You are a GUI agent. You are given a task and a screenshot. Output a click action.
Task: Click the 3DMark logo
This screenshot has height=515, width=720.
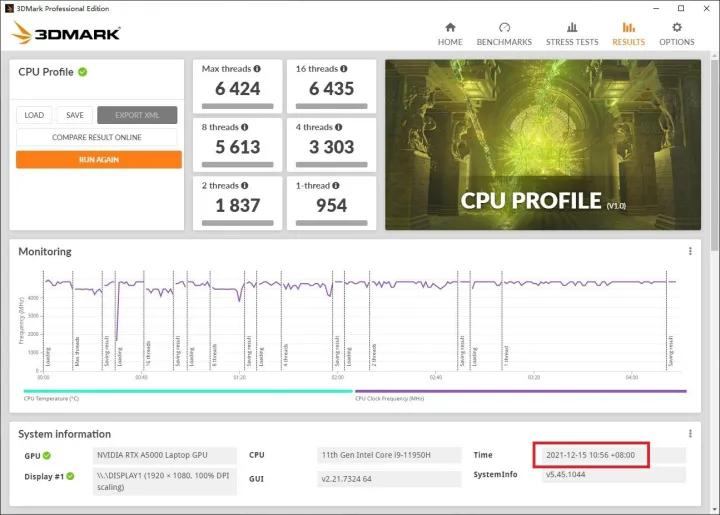tap(66, 33)
